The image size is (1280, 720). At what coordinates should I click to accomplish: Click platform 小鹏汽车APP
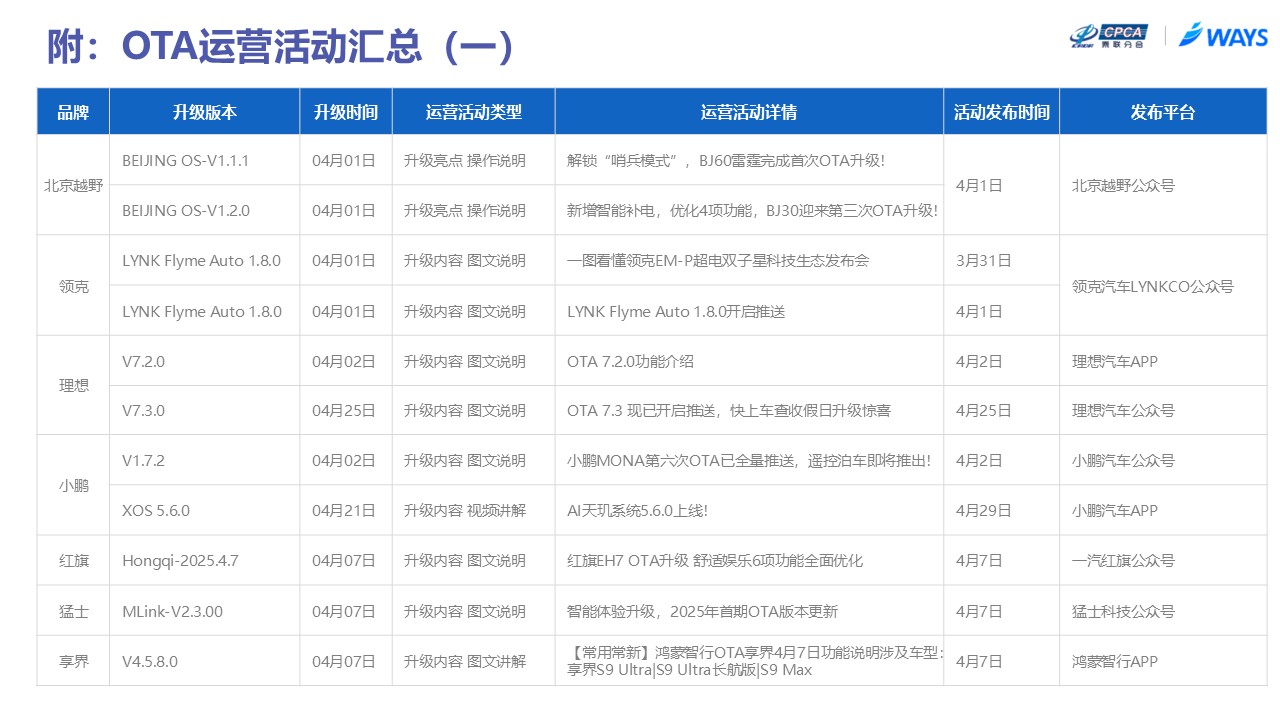[1115, 510]
